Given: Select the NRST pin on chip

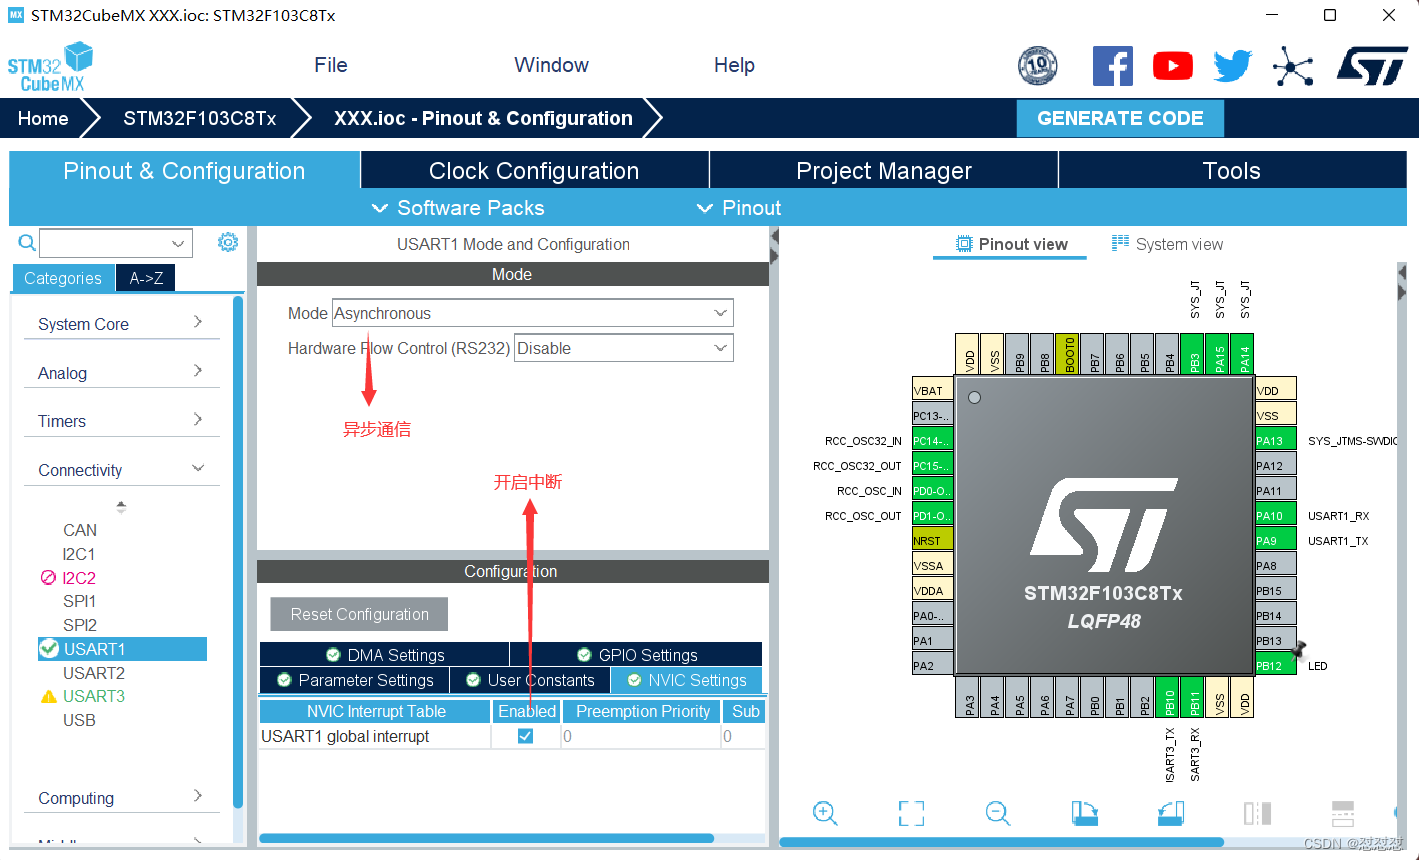Looking at the screenshot, I should (x=932, y=541).
